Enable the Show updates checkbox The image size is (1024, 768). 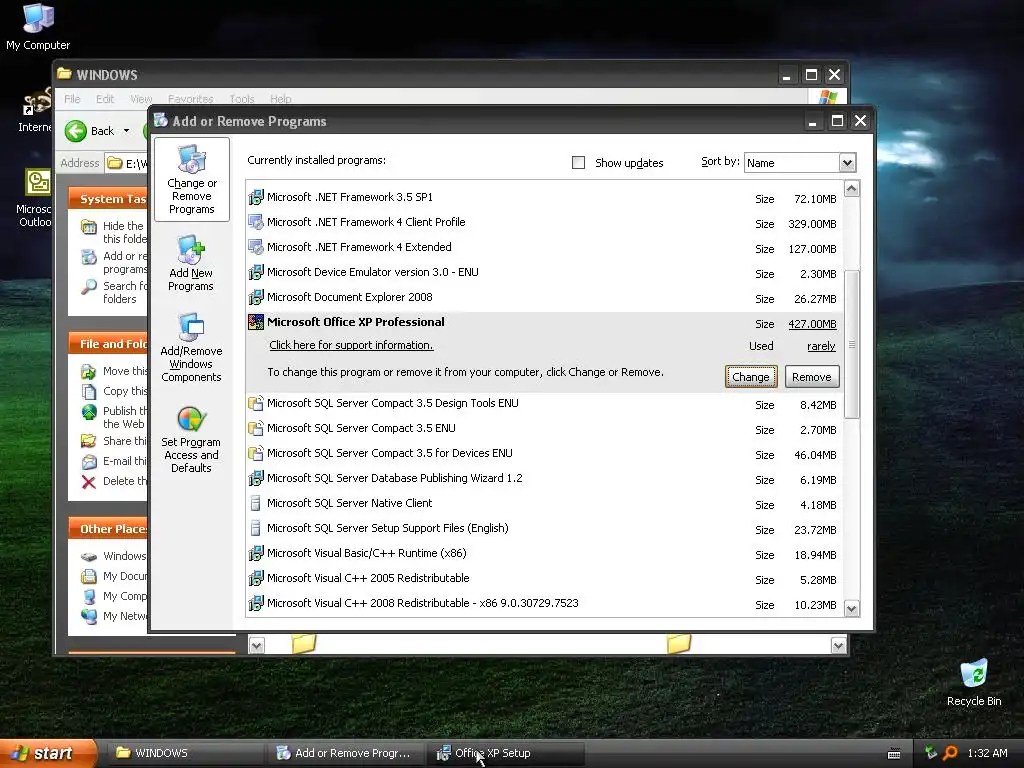point(579,163)
